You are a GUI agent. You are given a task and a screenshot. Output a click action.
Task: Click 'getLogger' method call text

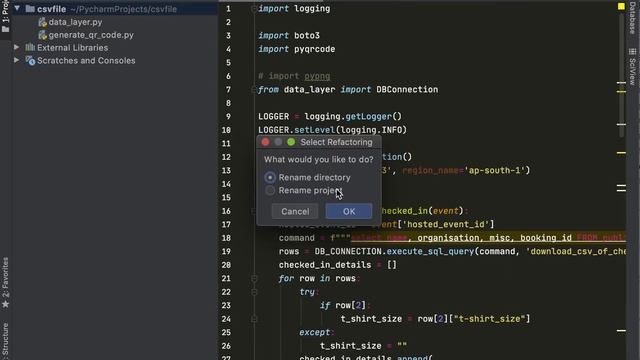point(368,117)
